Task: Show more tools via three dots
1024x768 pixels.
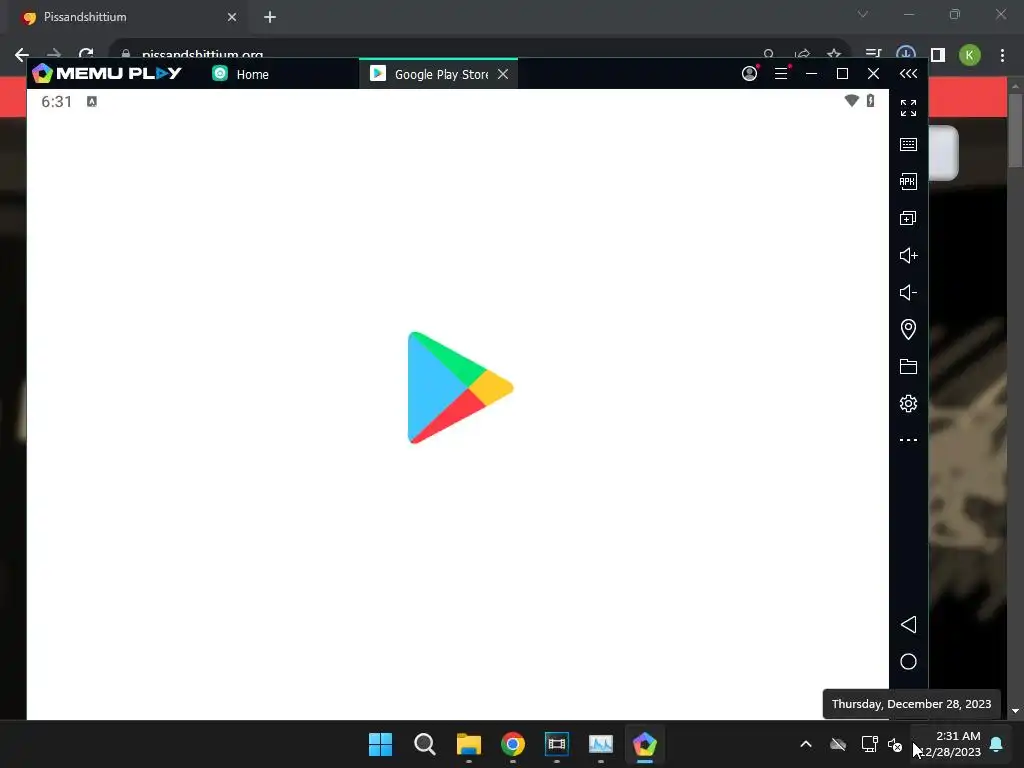Action: (908, 440)
